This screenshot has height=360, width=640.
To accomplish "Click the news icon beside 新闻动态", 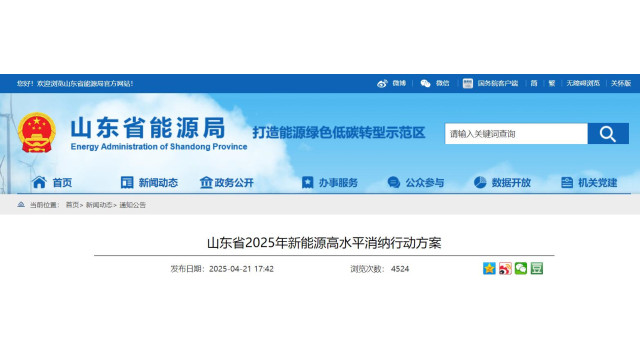I will (127, 182).
